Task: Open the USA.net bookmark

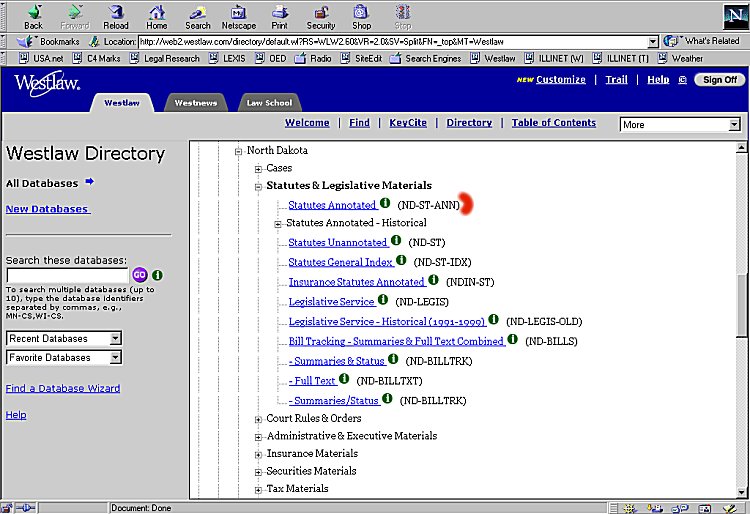Action: point(41,58)
